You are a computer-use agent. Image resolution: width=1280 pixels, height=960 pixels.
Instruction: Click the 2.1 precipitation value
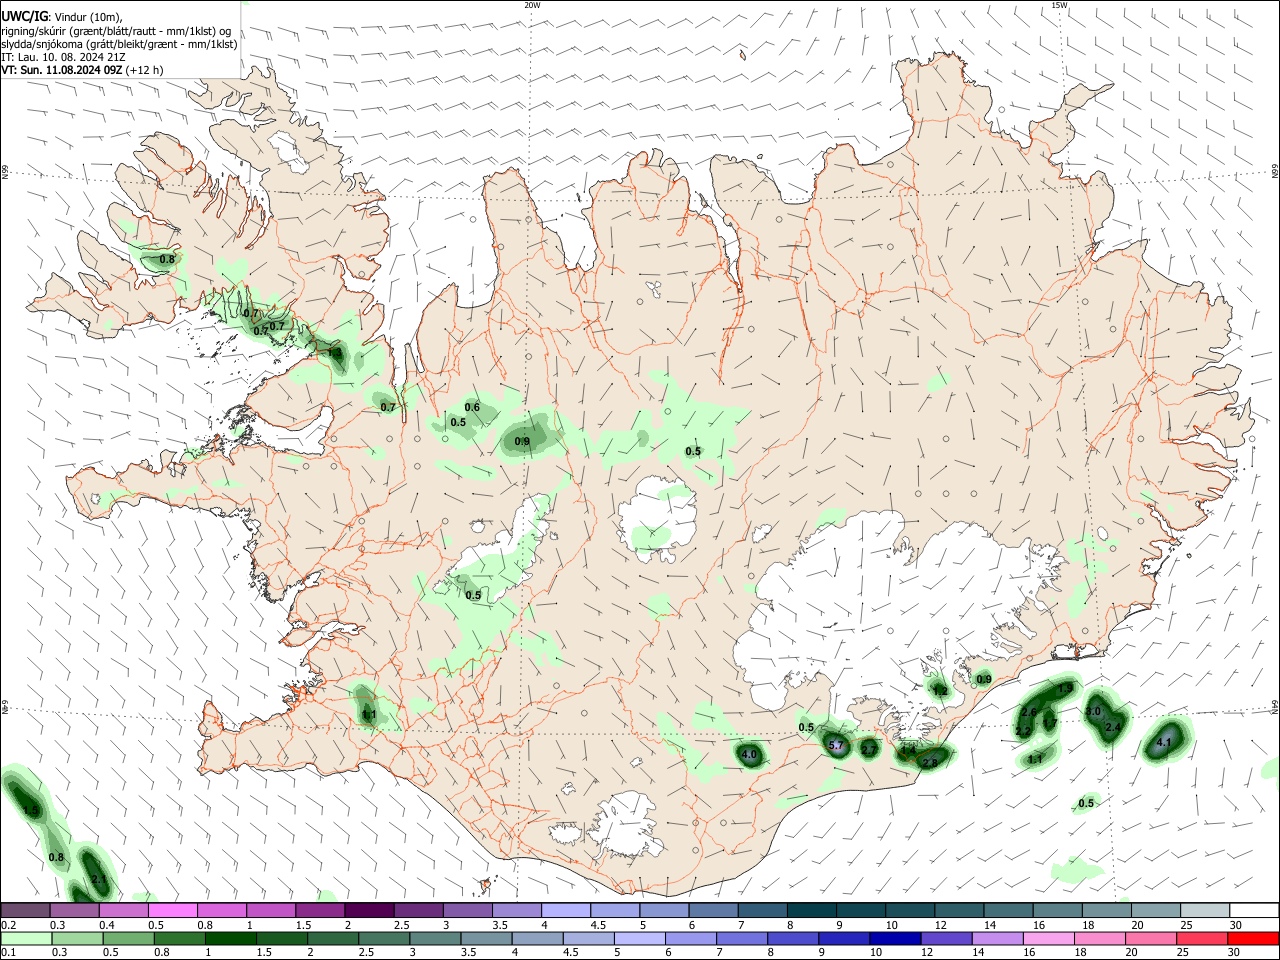99,879
